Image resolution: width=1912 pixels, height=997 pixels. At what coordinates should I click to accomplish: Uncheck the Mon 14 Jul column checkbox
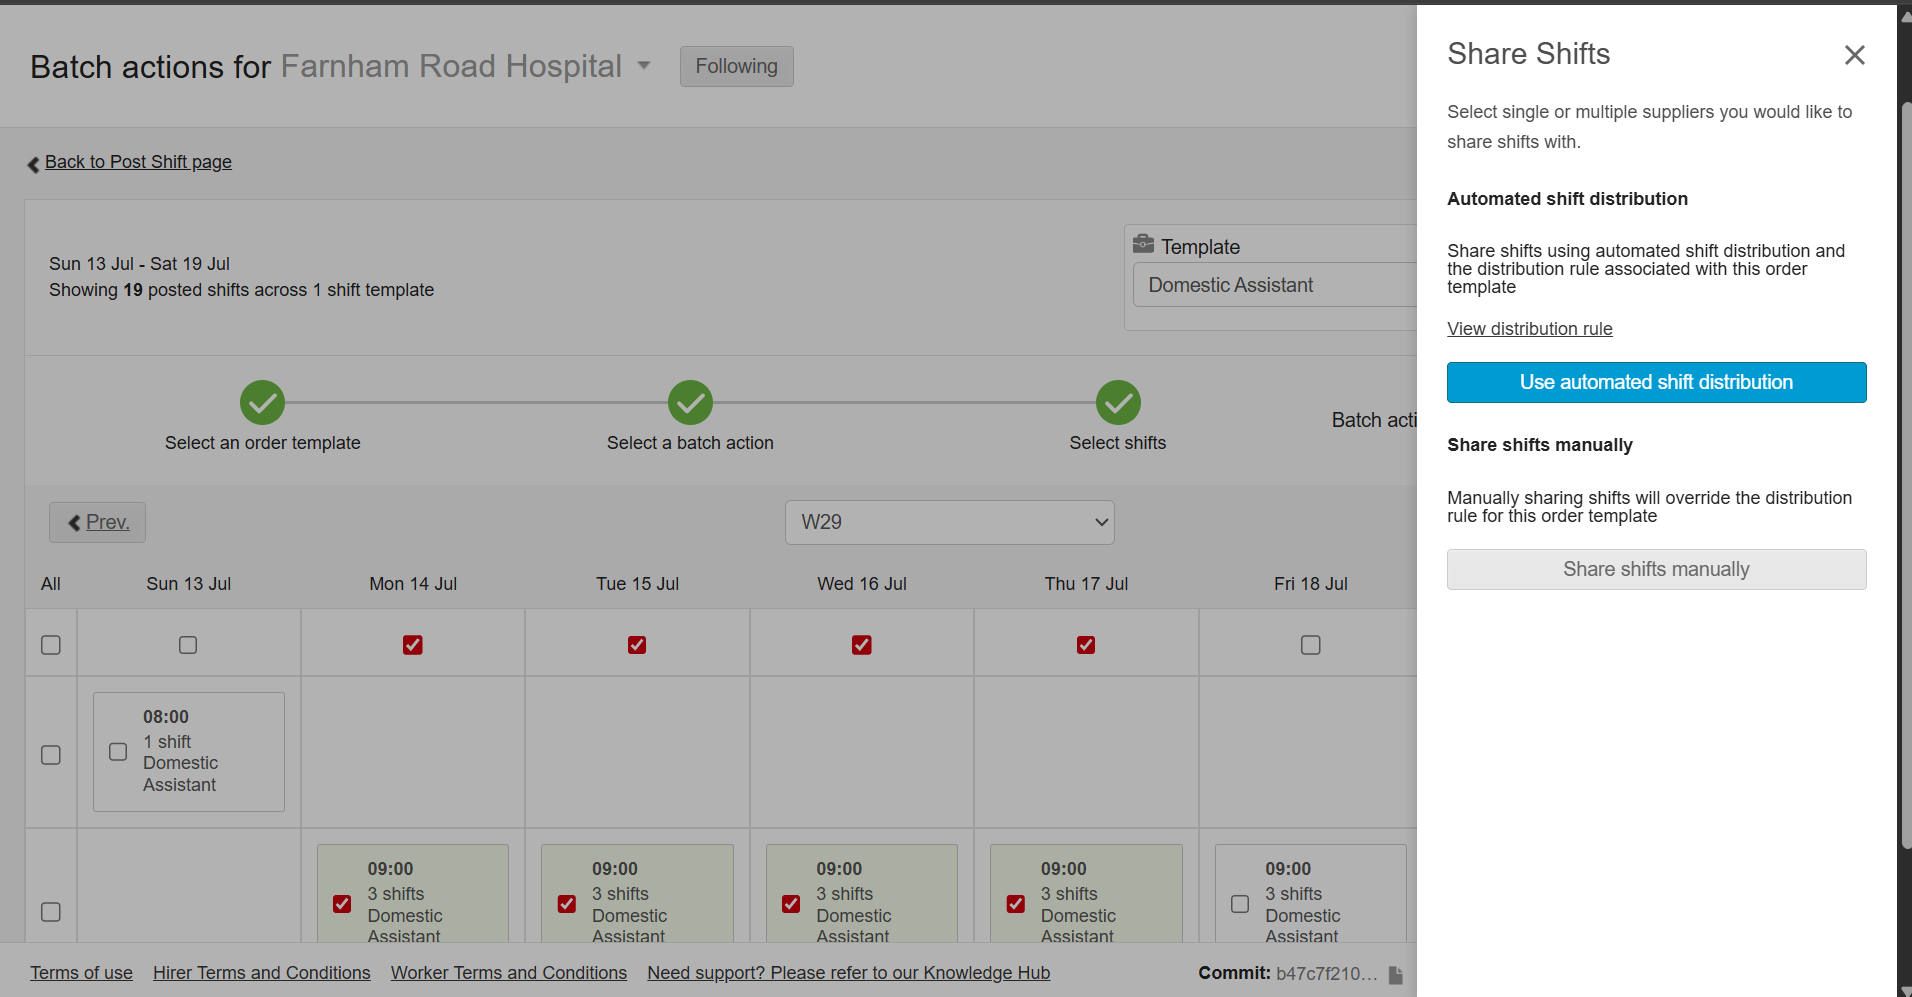point(412,645)
